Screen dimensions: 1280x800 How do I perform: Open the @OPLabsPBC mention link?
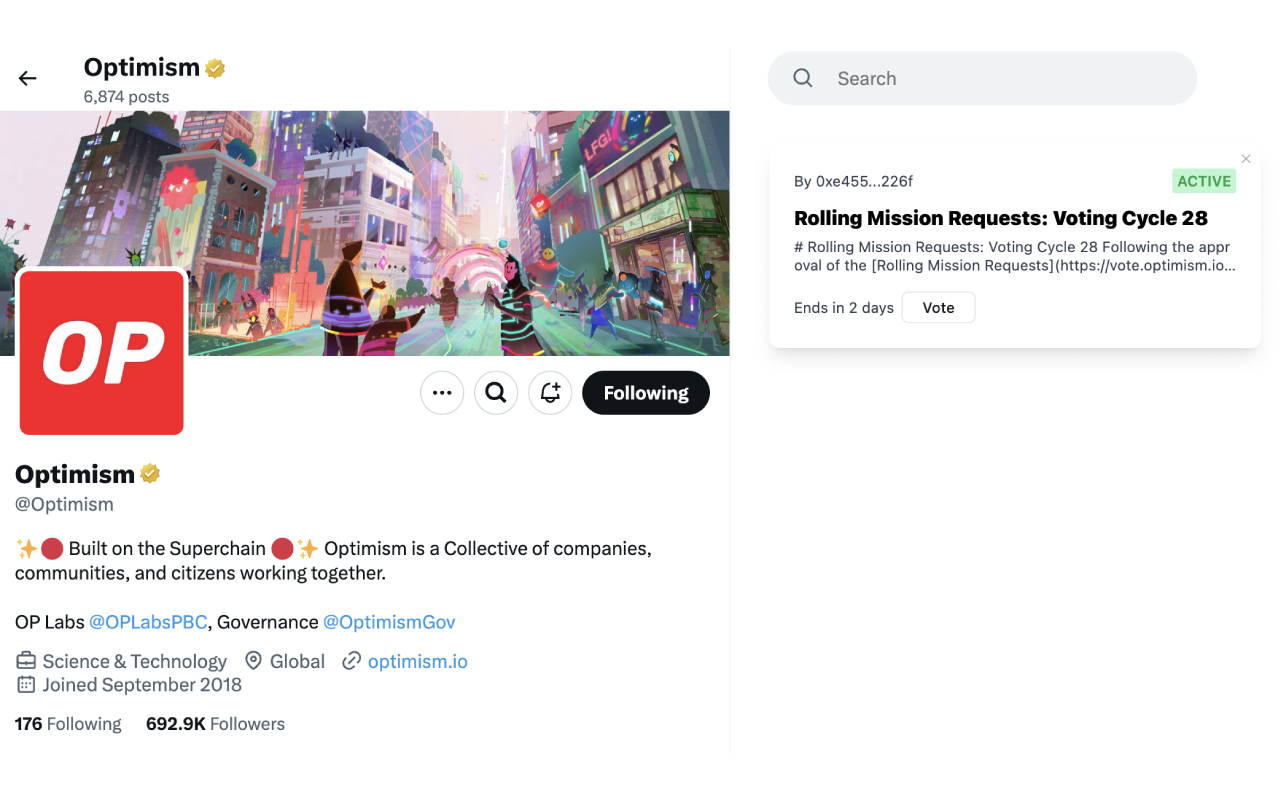click(x=148, y=622)
